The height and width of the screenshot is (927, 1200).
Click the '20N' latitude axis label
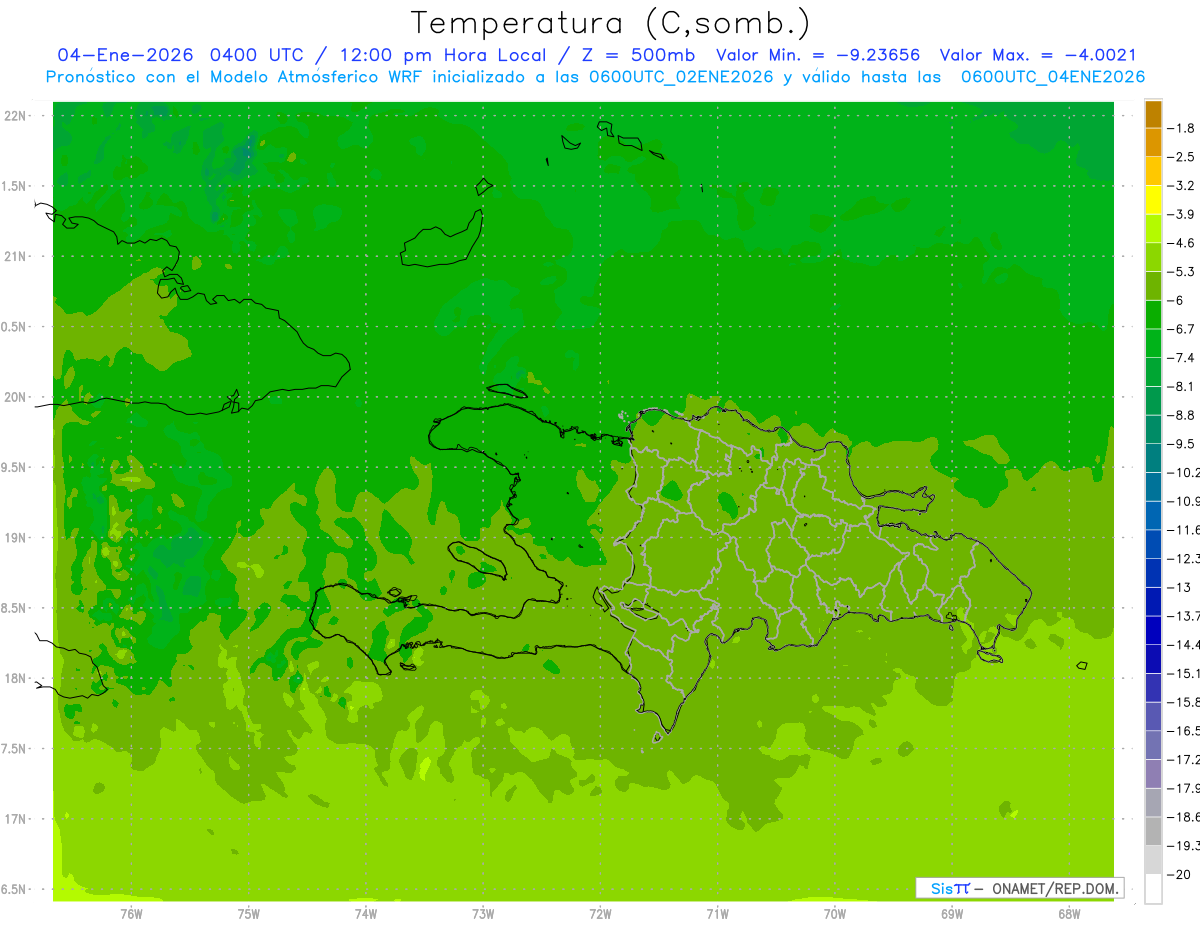16,397
